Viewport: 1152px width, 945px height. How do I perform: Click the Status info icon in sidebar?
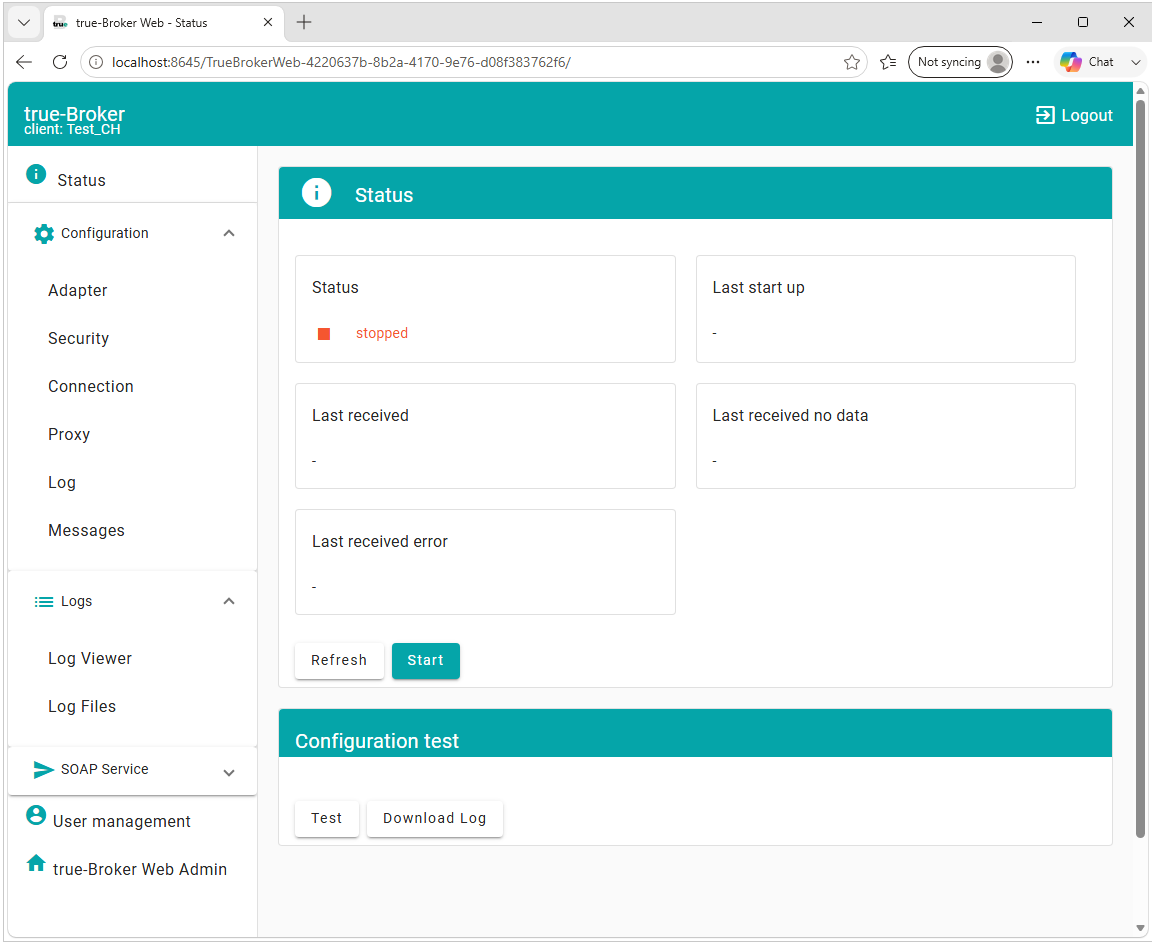click(x=36, y=174)
